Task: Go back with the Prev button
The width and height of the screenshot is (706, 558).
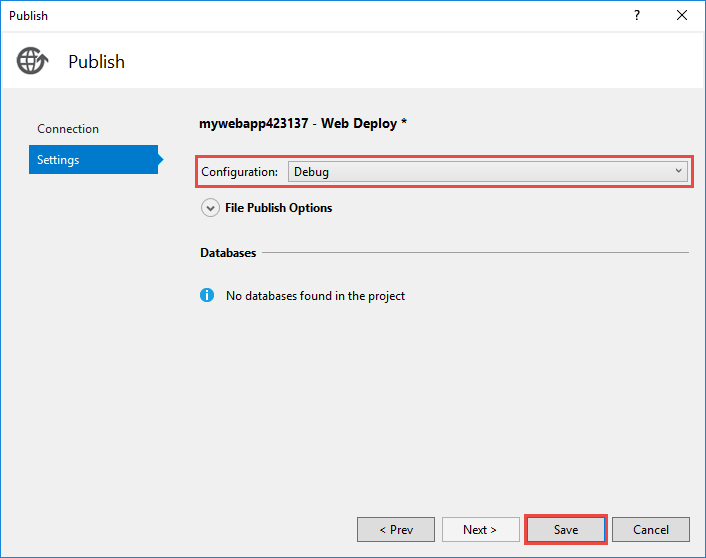Action: [396, 530]
